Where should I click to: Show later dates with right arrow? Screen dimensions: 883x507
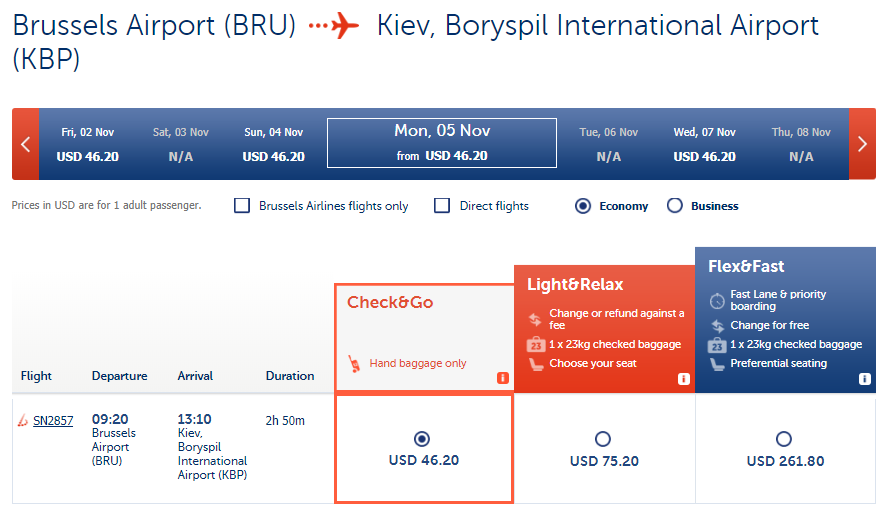(x=862, y=144)
